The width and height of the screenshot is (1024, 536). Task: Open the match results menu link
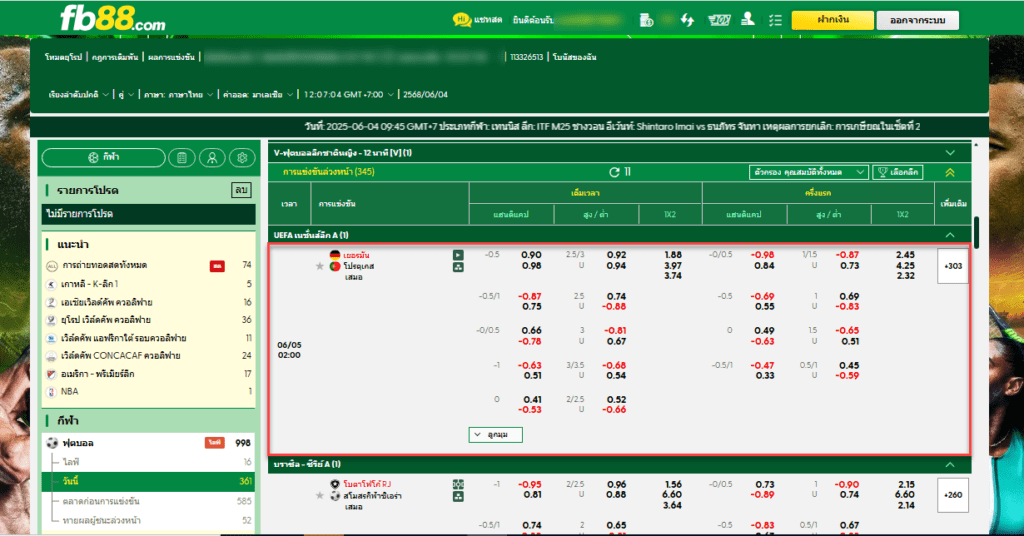point(171,57)
